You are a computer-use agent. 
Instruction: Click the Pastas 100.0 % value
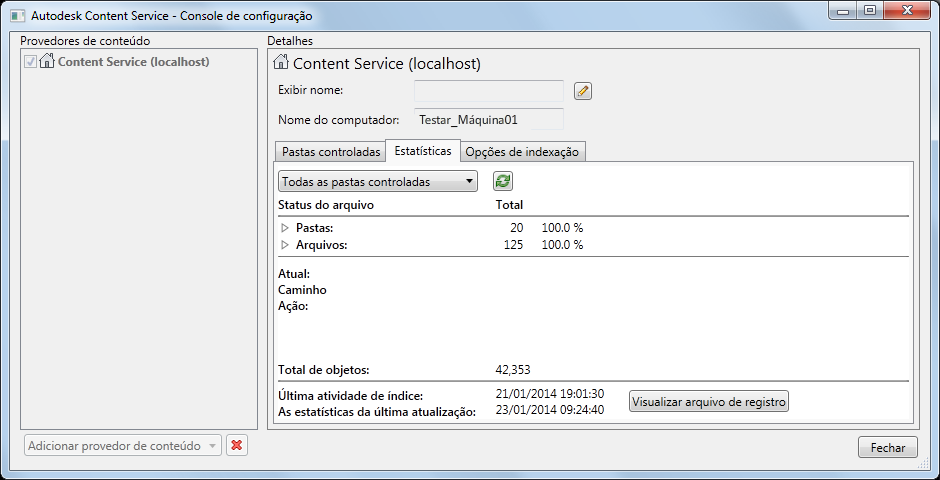coord(563,228)
